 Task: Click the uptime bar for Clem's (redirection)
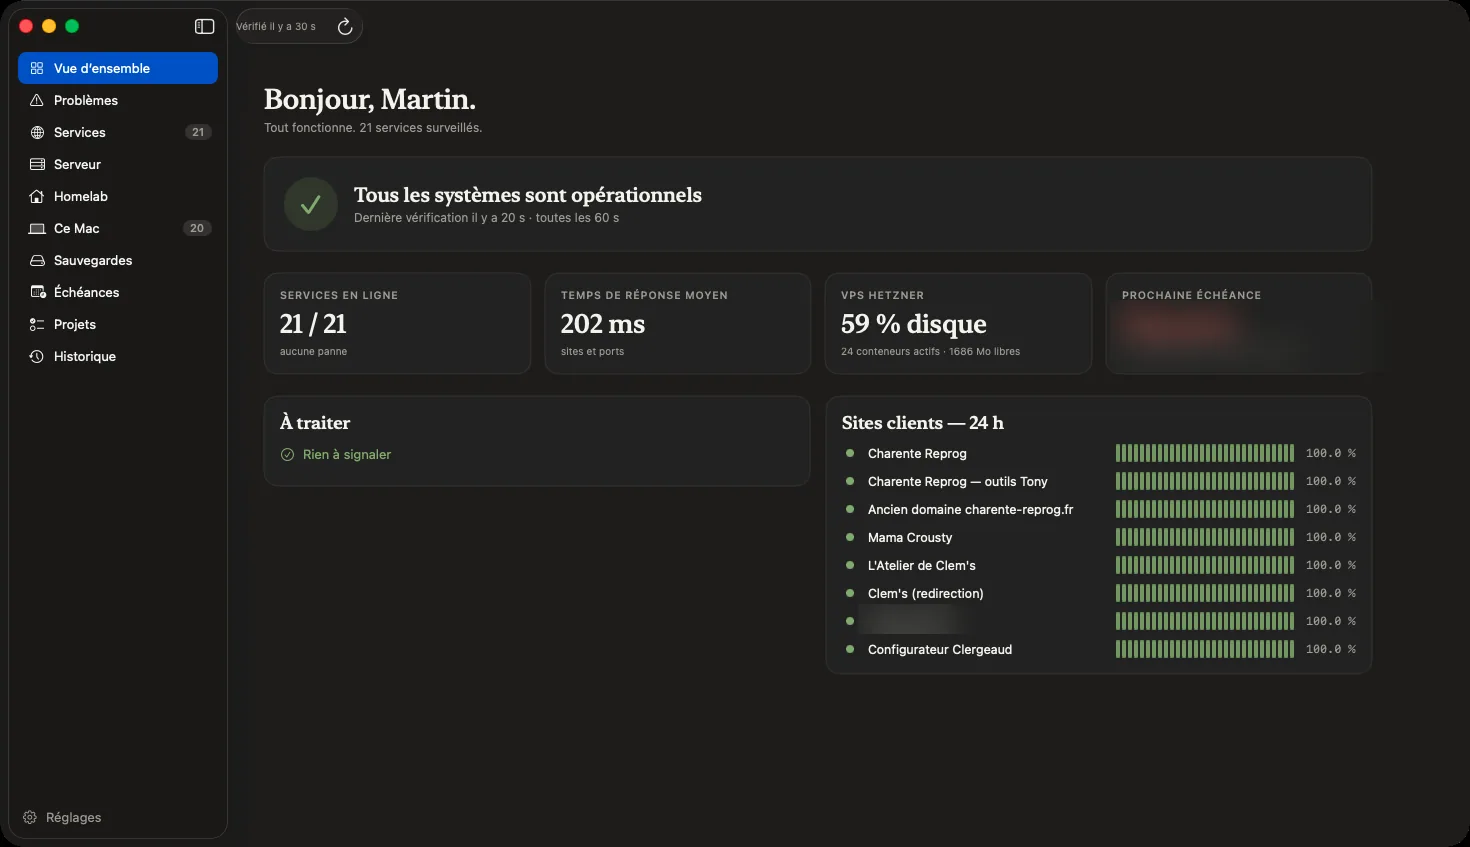(x=1205, y=593)
